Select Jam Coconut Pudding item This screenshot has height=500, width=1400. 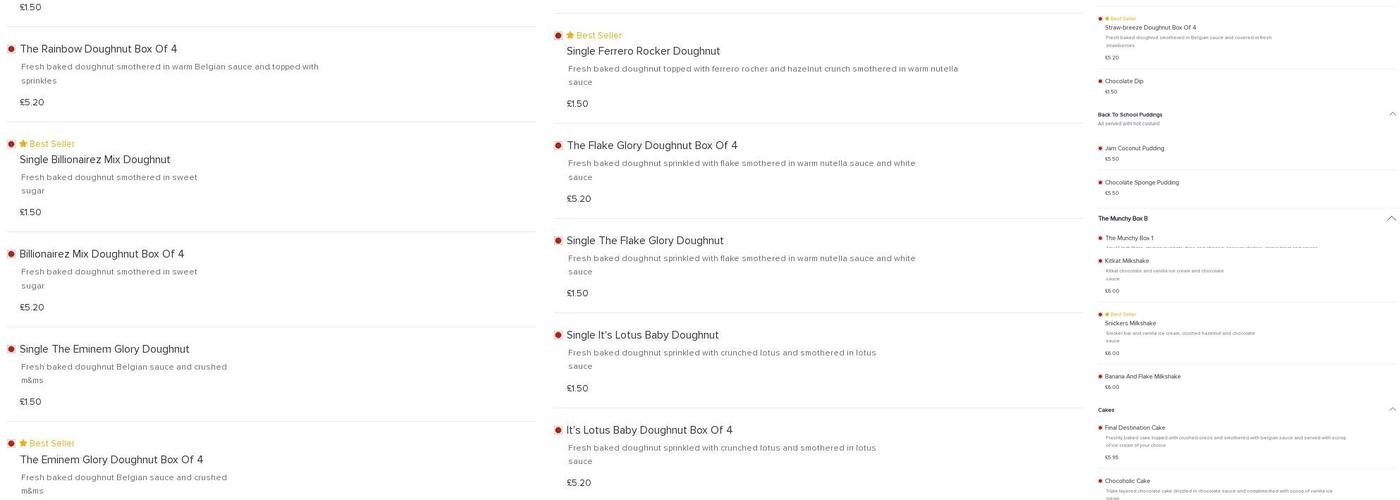[x=1134, y=149]
